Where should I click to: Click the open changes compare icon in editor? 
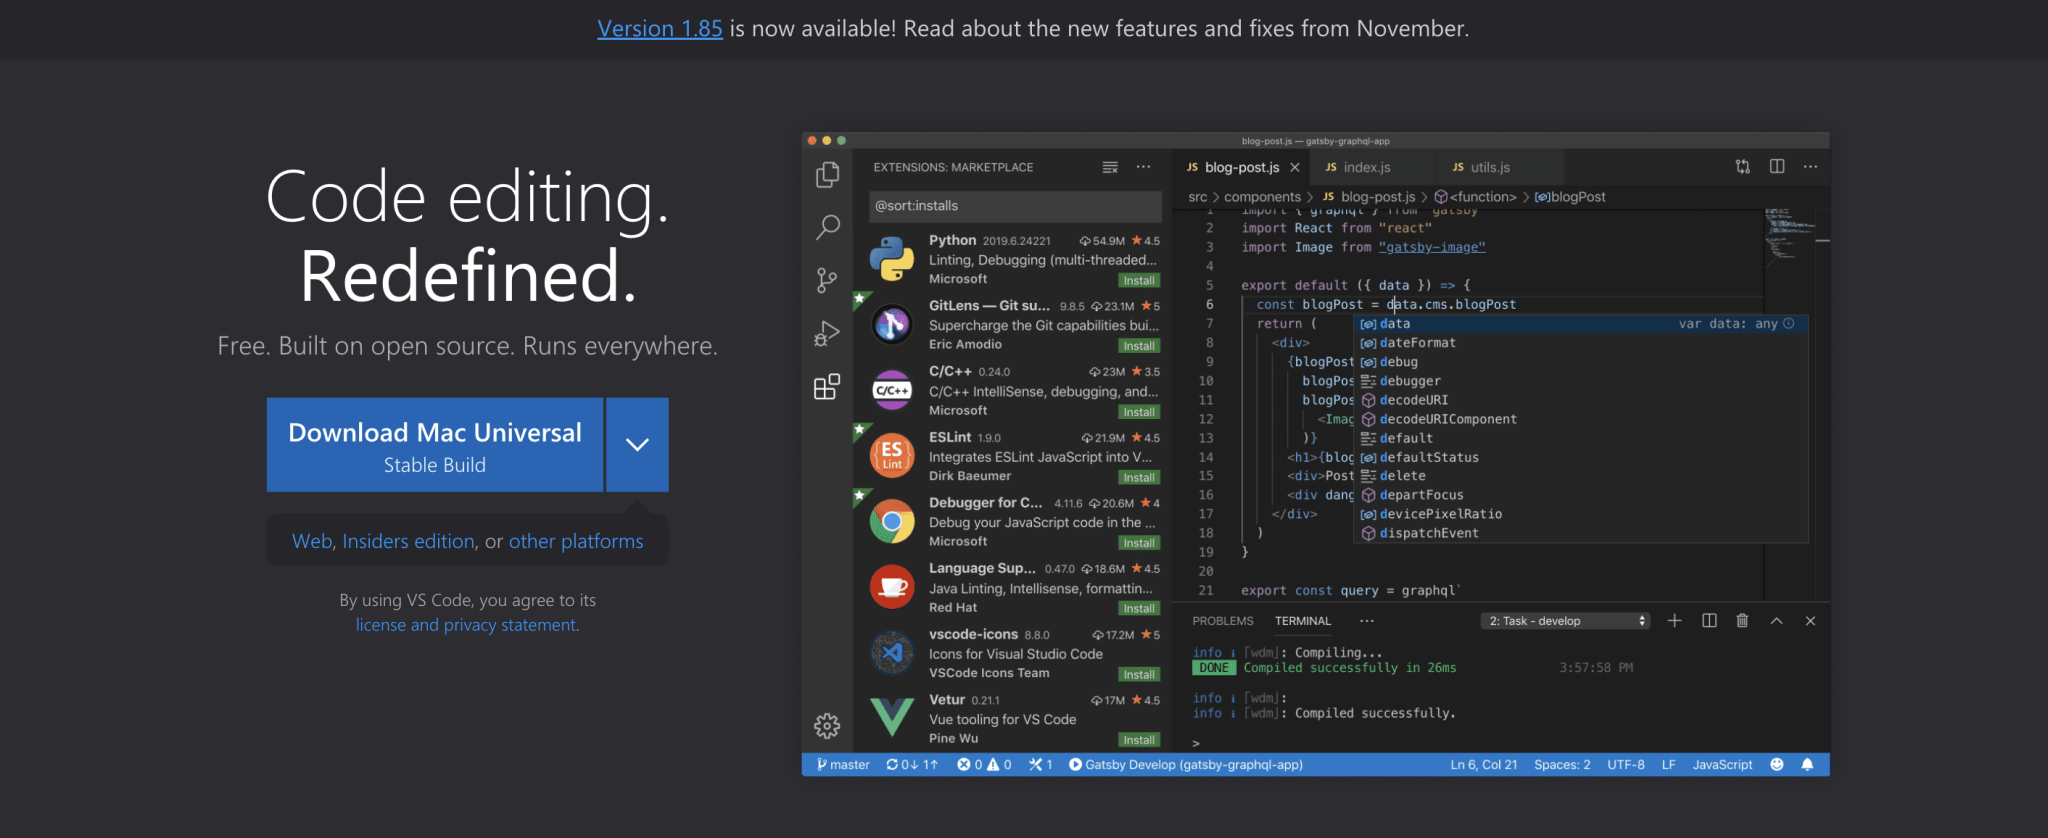pyautogui.click(x=1743, y=167)
